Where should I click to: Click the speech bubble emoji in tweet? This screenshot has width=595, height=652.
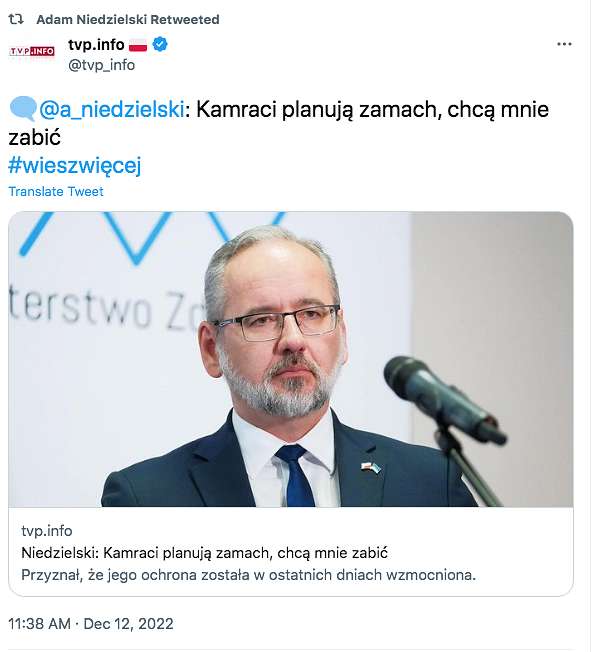coord(23,109)
